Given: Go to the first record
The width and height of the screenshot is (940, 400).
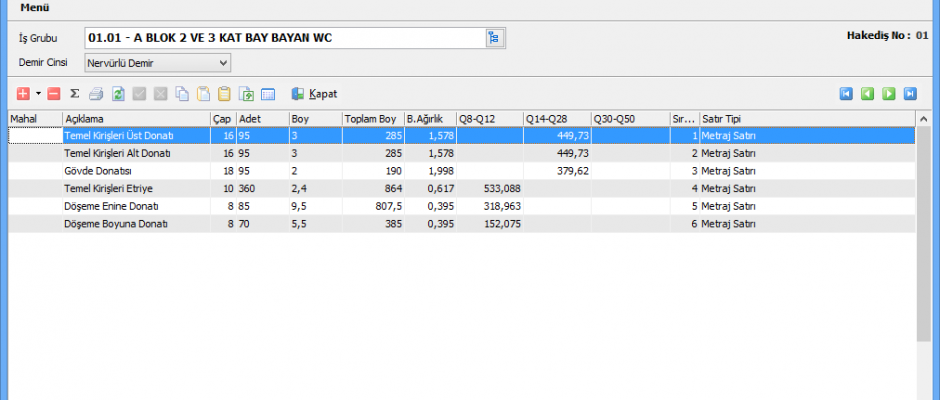Looking at the screenshot, I should coord(846,94).
